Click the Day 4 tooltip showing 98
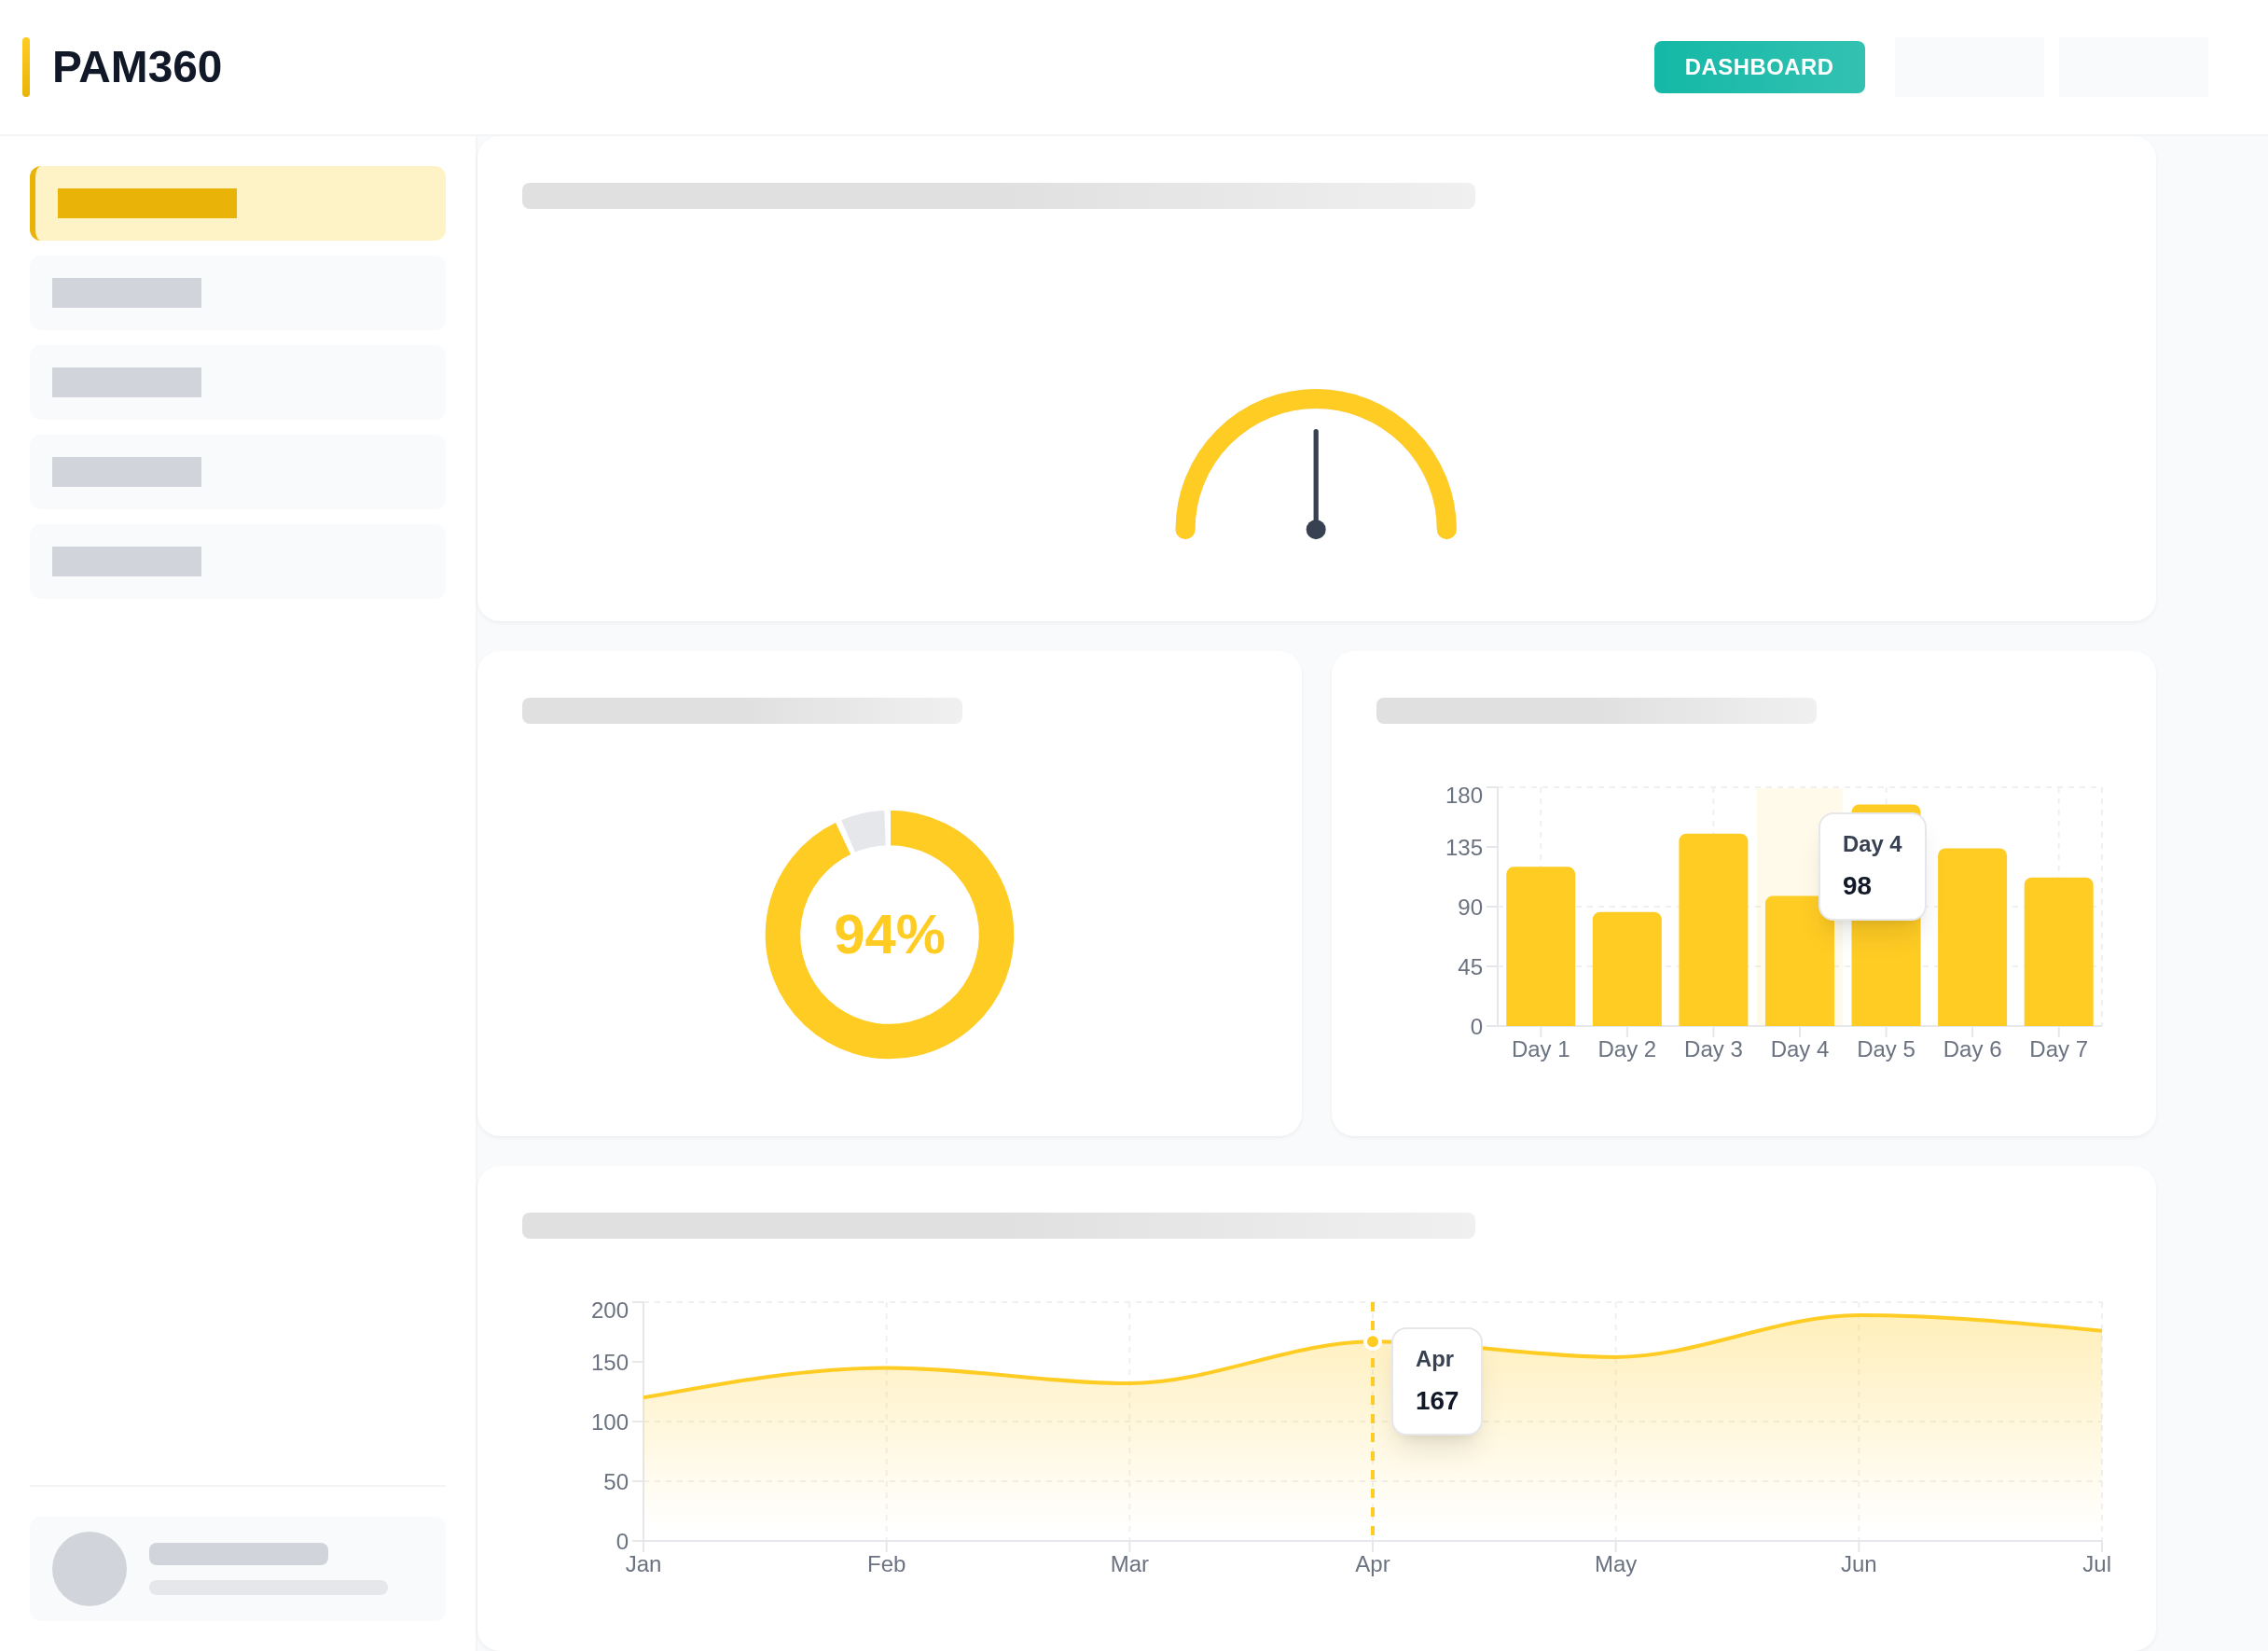Image resolution: width=2268 pixels, height=1651 pixels. [x=1871, y=866]
